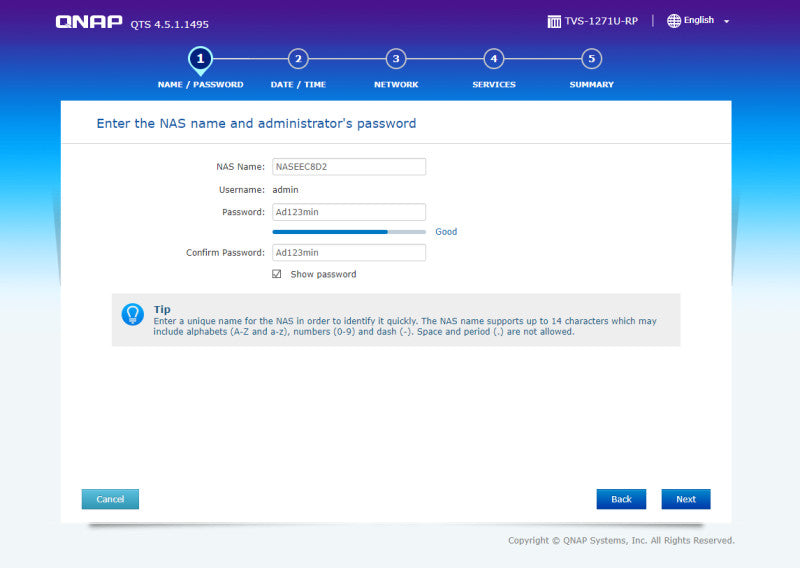Click Next to continue setup
The height and width of the screenshot is (568, 800).
click(x=686, y=499)
